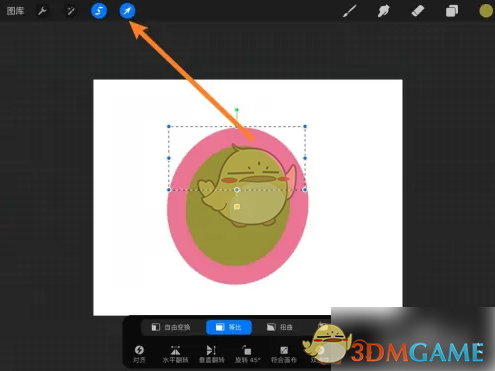Viewport: 495px width, 371px height.
Task: Open the Layers panel
Action: [452, 11]
